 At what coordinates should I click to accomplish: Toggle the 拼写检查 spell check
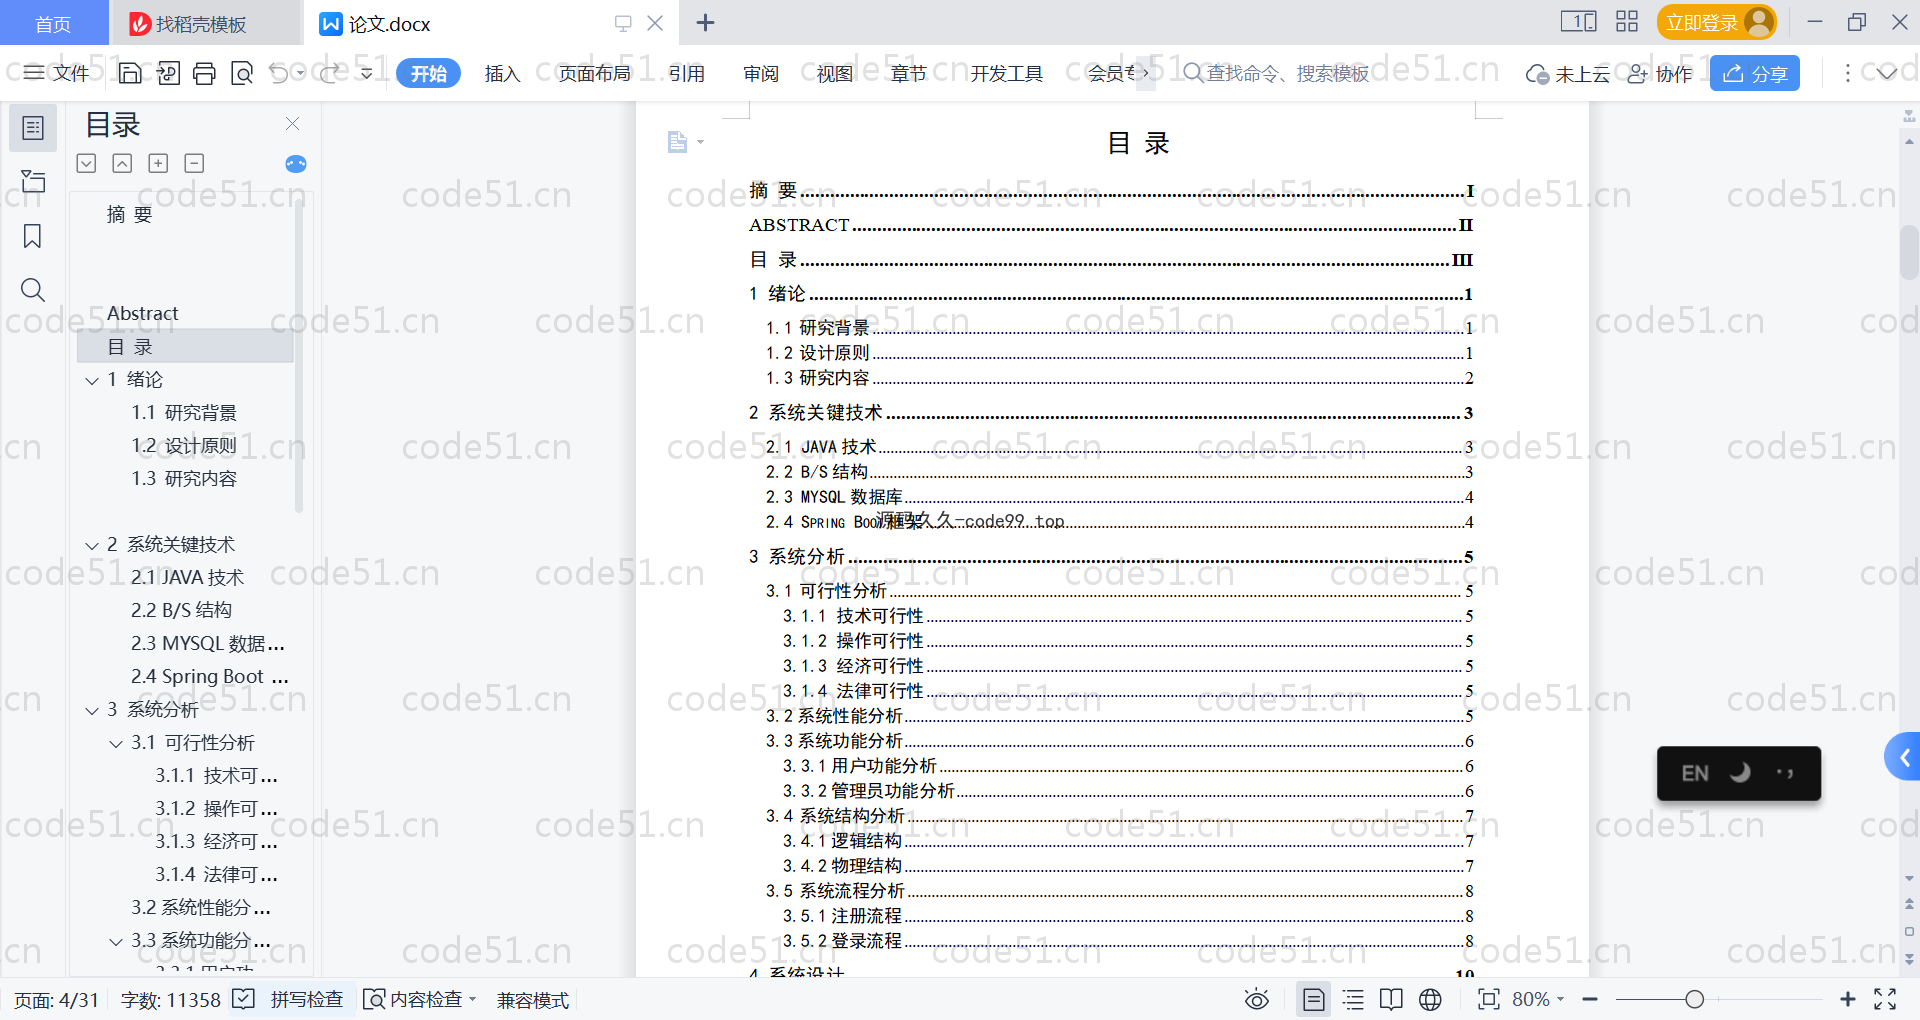click(x=289, y=999)
